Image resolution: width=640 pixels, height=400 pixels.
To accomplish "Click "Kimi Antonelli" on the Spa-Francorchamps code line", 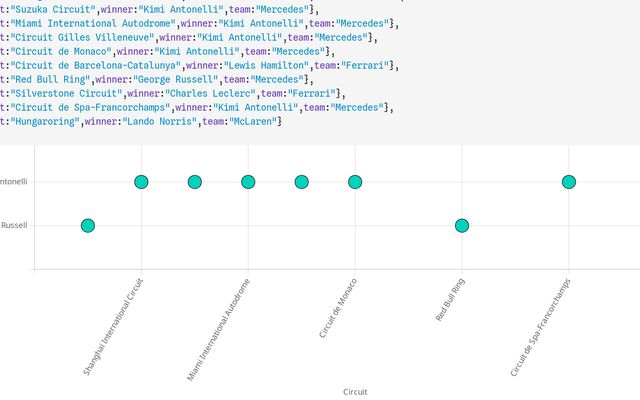I will (x=256, y=107).
